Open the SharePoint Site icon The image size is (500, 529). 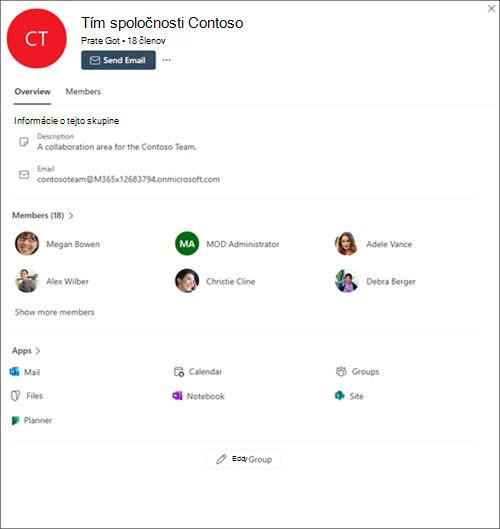point(339,395)
